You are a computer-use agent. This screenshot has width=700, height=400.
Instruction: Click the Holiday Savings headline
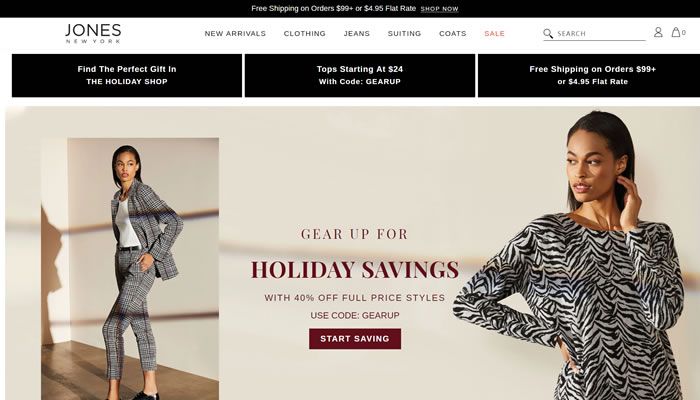click(x=355, y=270)
